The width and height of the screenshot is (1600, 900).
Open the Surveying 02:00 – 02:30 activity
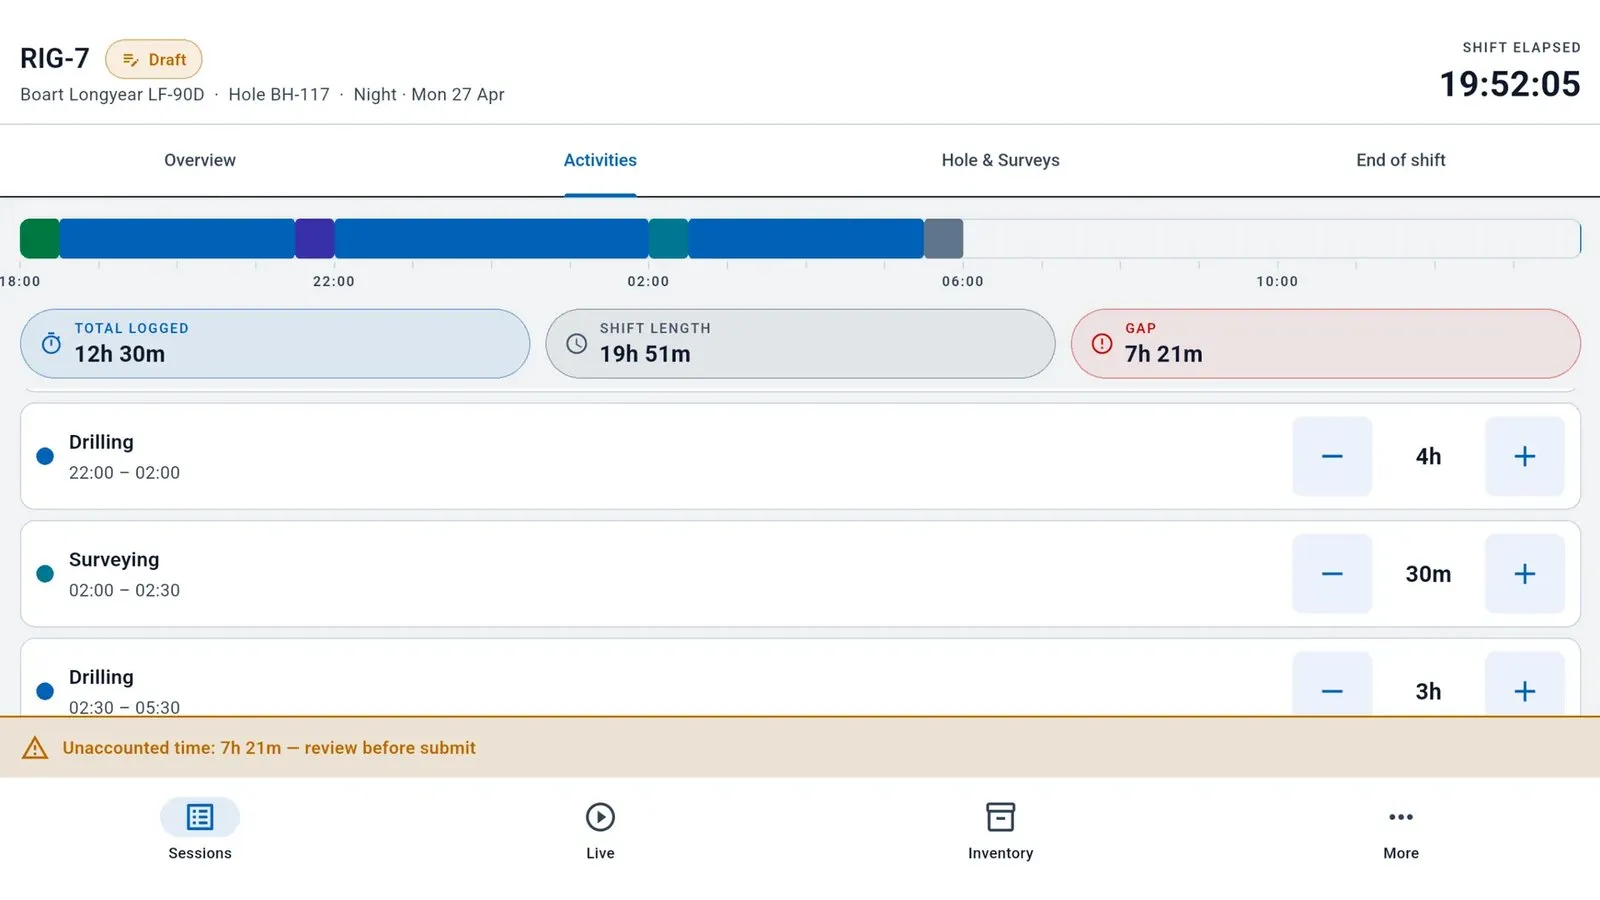click(x=800, y=574)
